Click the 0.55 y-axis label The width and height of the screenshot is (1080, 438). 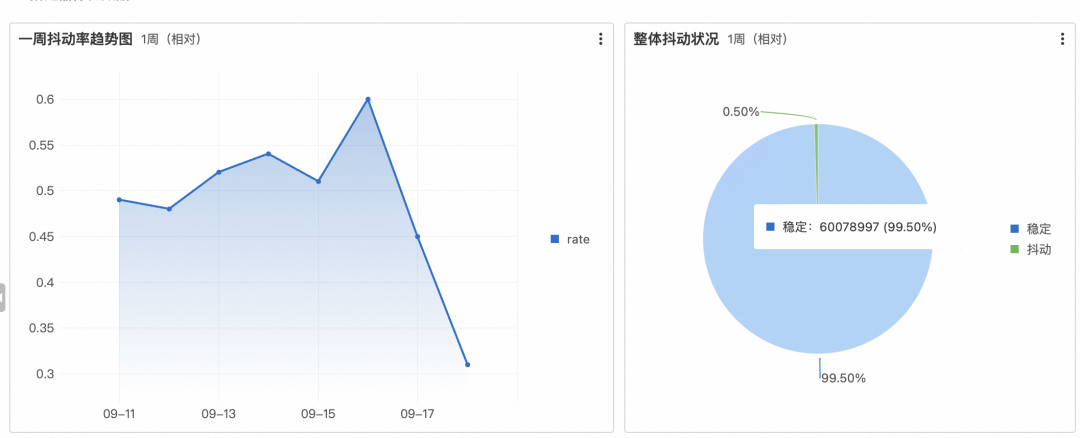(42, 145)
